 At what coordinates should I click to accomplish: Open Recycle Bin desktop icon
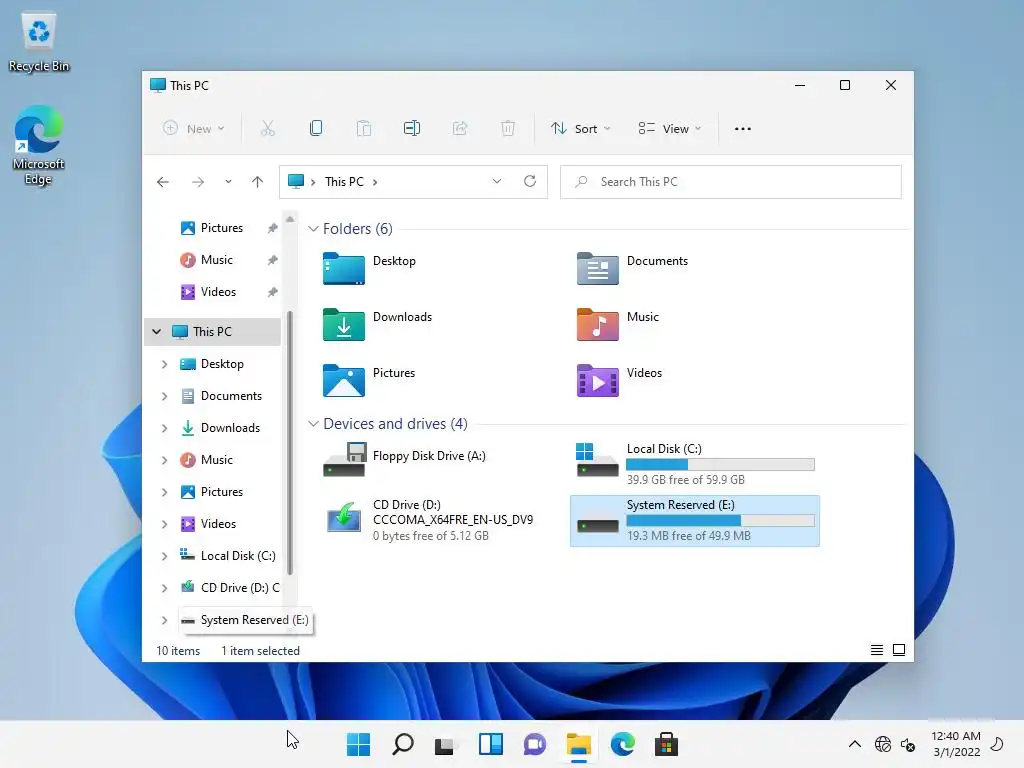(x=39, y=42)
